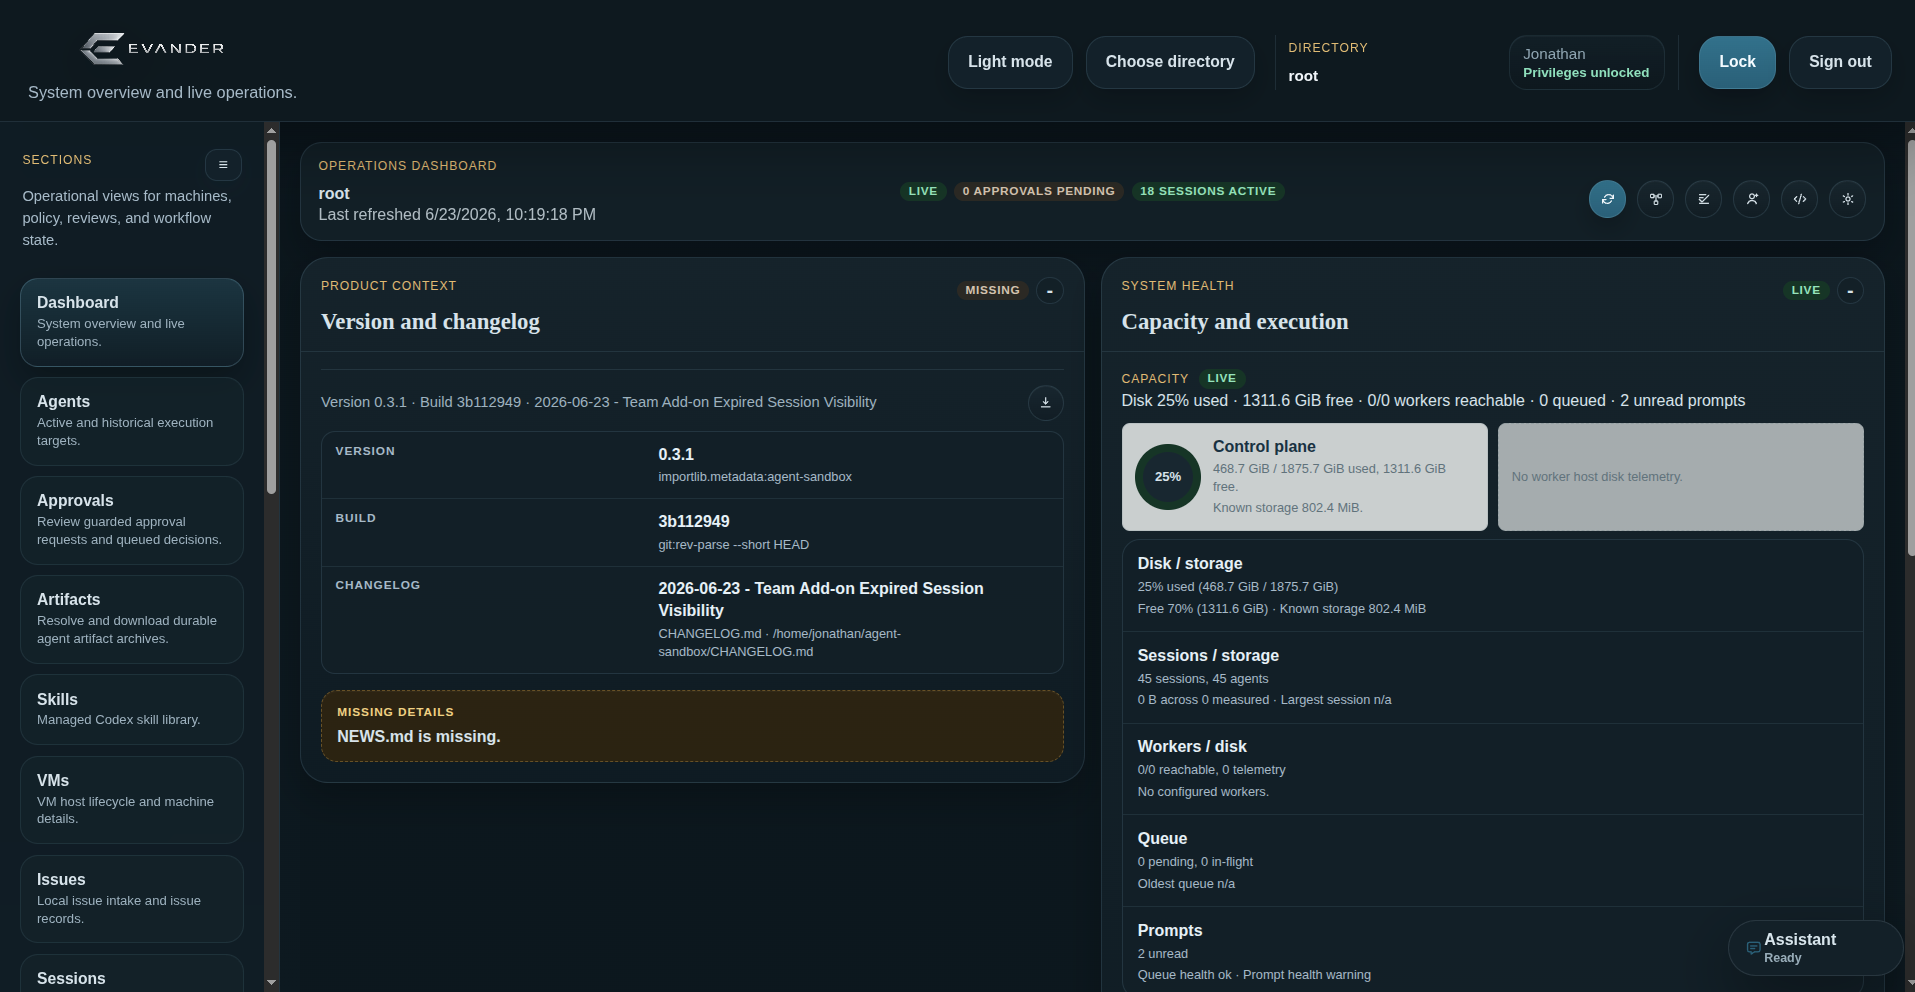Click the version value 0.3.1
The height and width of the screenshot is (992, 1915).
click(x=676, y=454)
